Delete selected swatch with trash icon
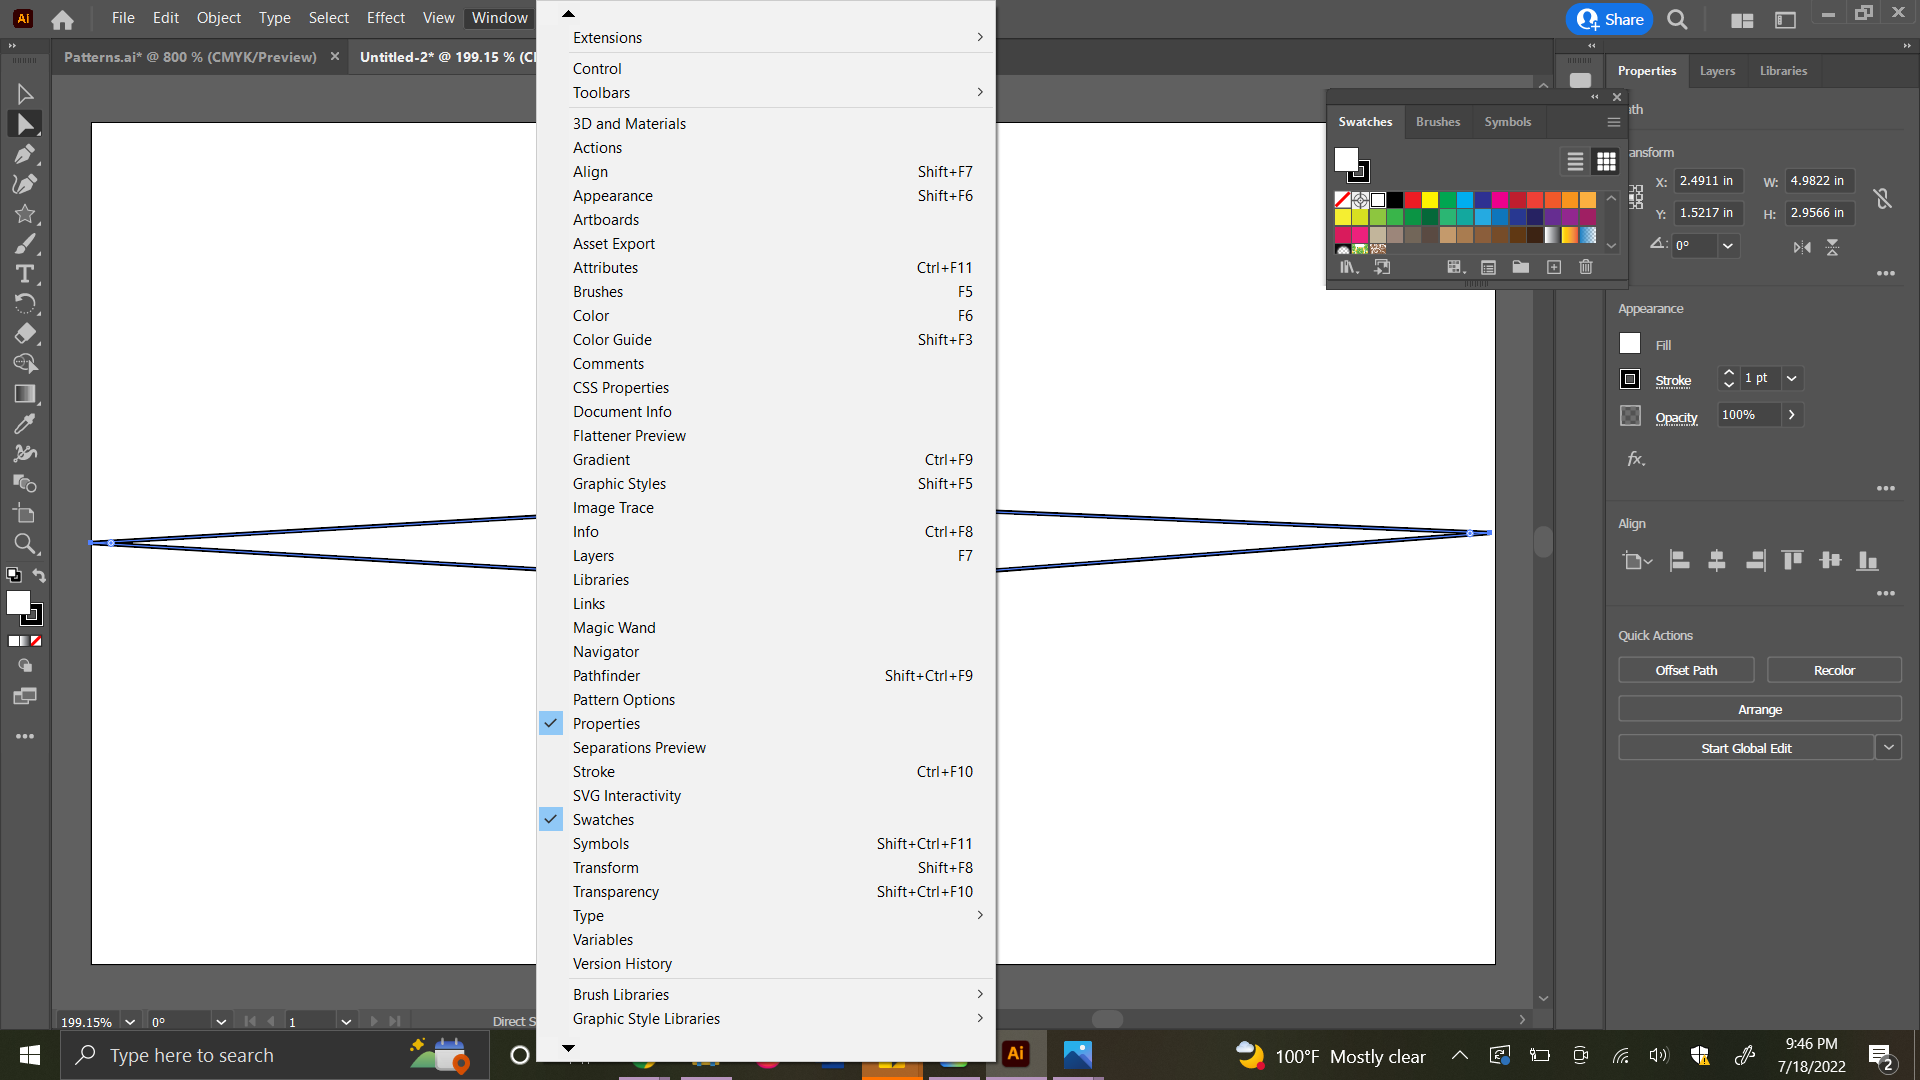This screenshot has height=1080, width=1920. point(1586,267)
